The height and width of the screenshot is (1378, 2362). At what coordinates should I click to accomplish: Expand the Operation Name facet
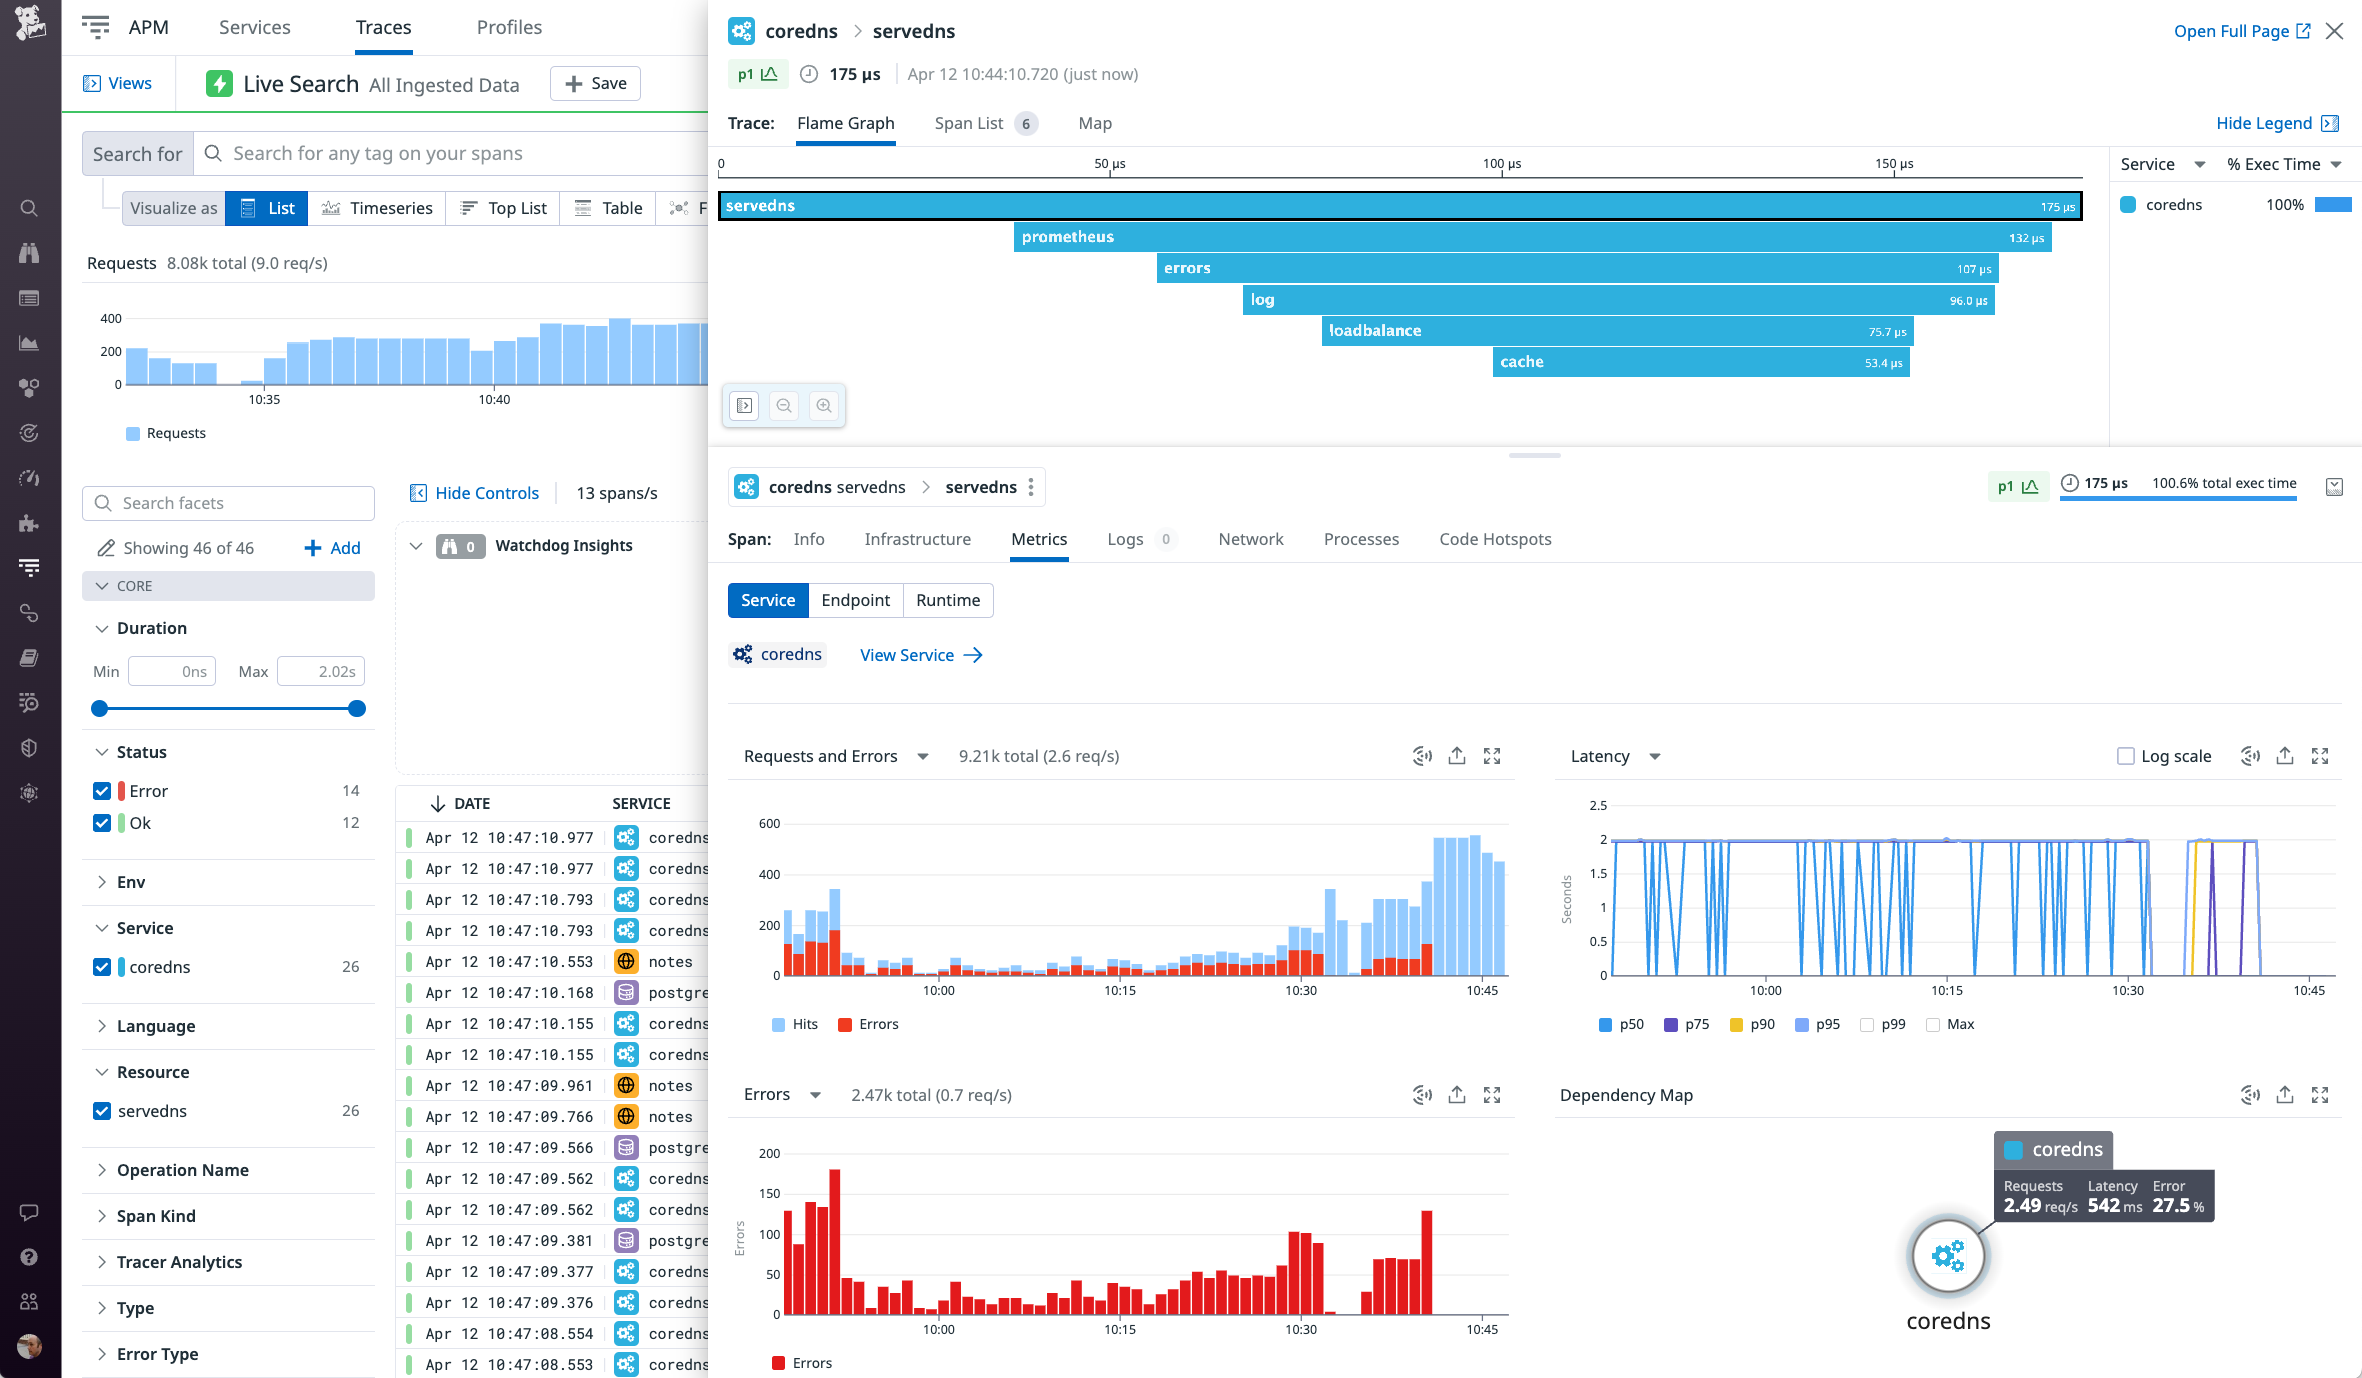click(x=102, y=1170)
